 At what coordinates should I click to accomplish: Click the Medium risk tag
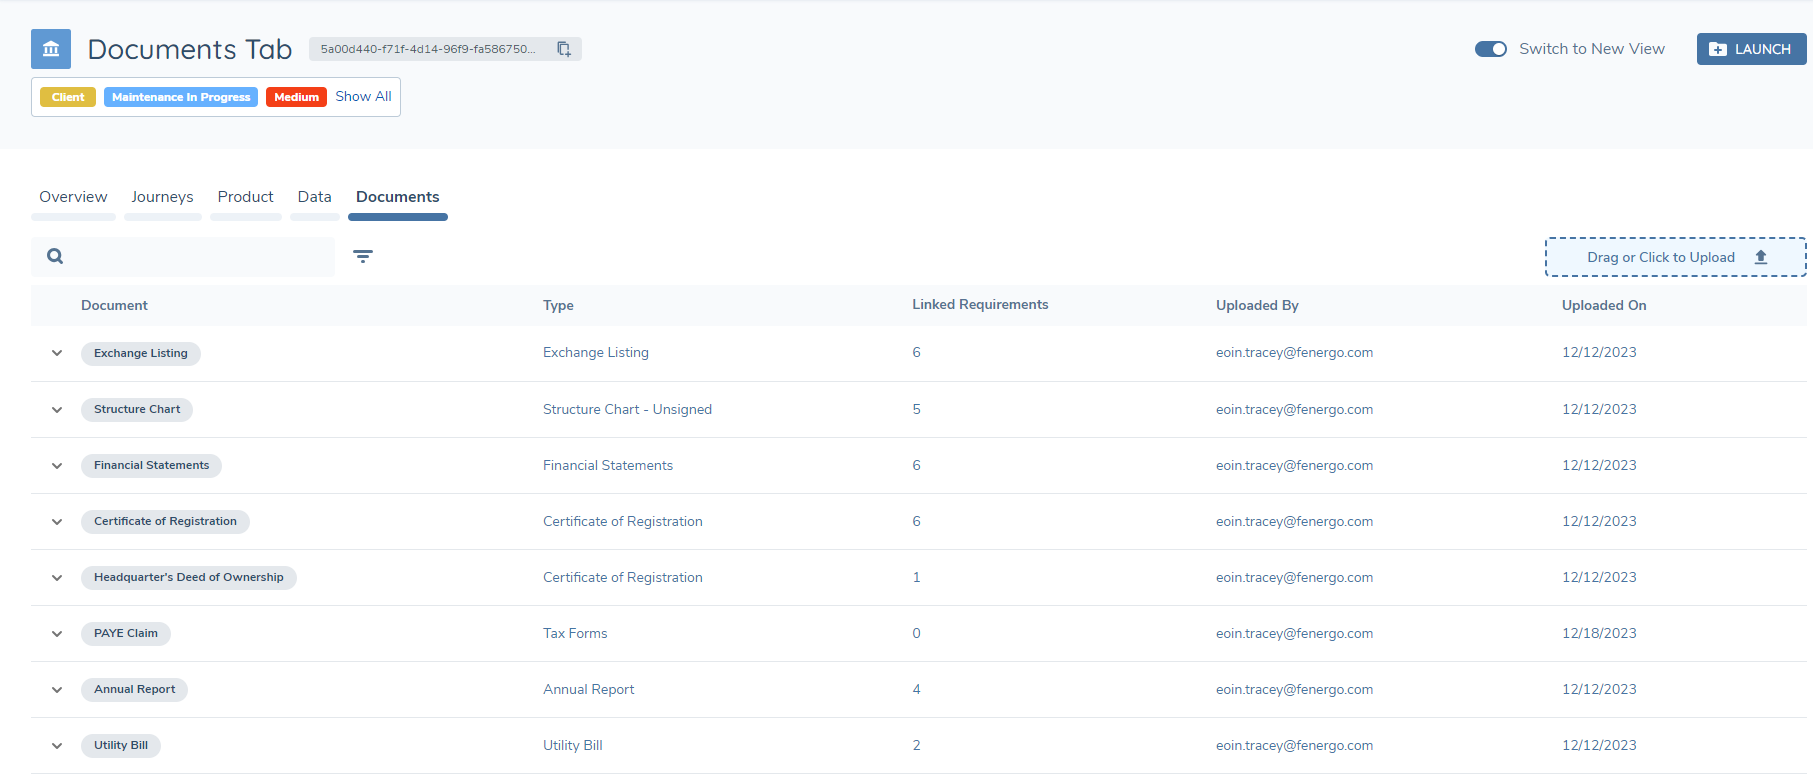pyautogui.click(x=296, y=97)
